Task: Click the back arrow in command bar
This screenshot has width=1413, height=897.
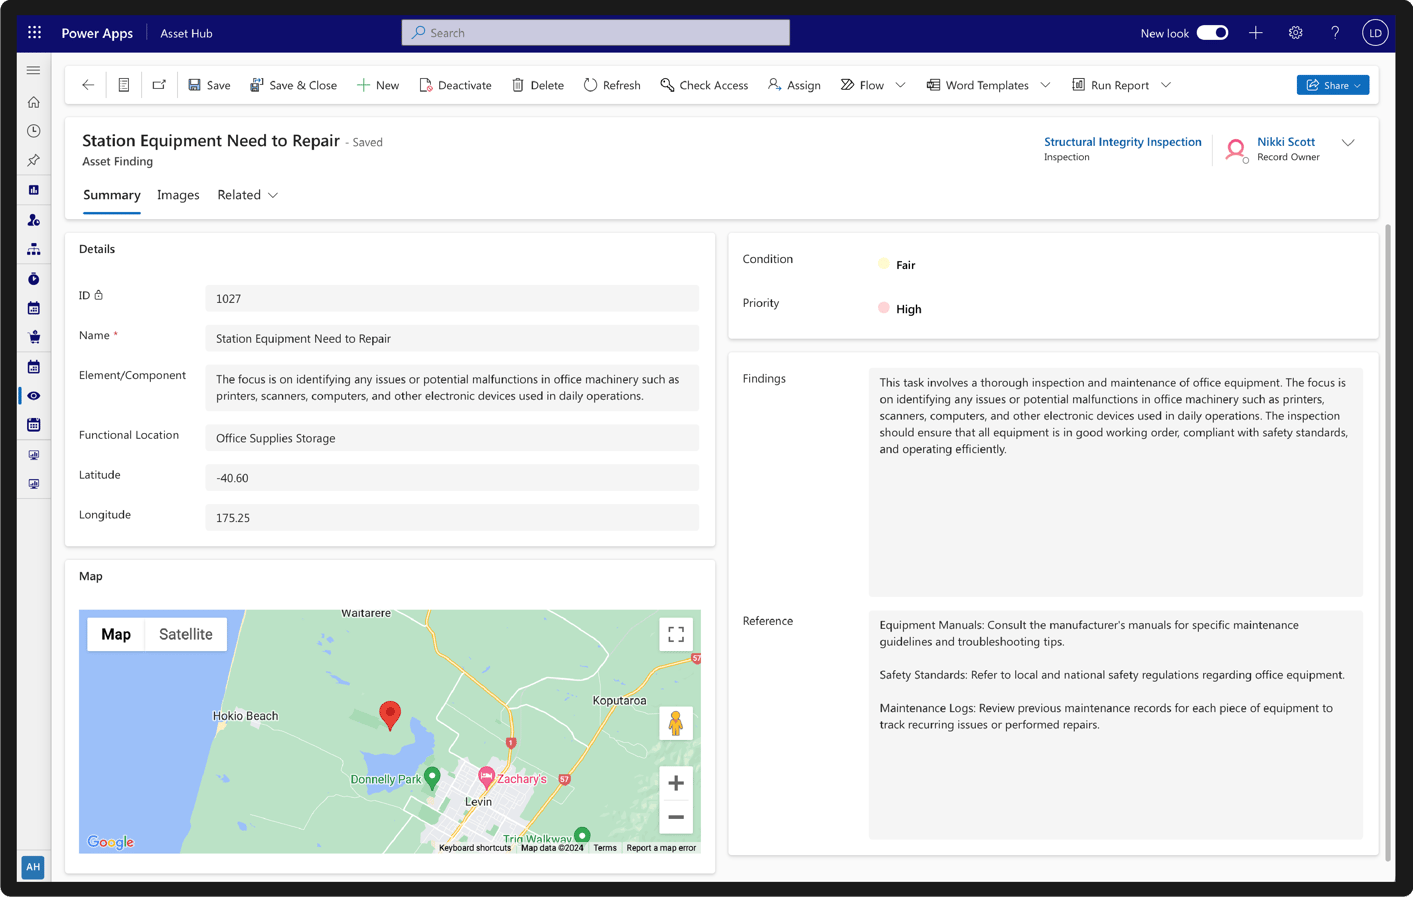Action: pyautogui.click(x=88, y=85)
